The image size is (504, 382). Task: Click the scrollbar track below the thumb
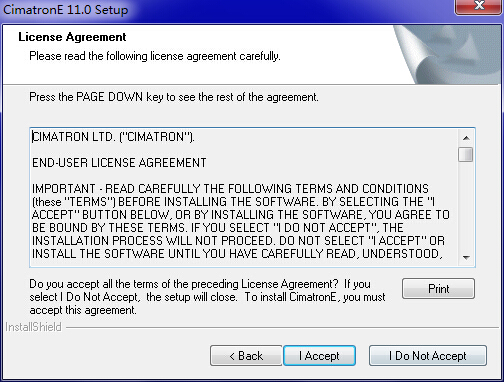pyautogui.click(x=466, y=206)
